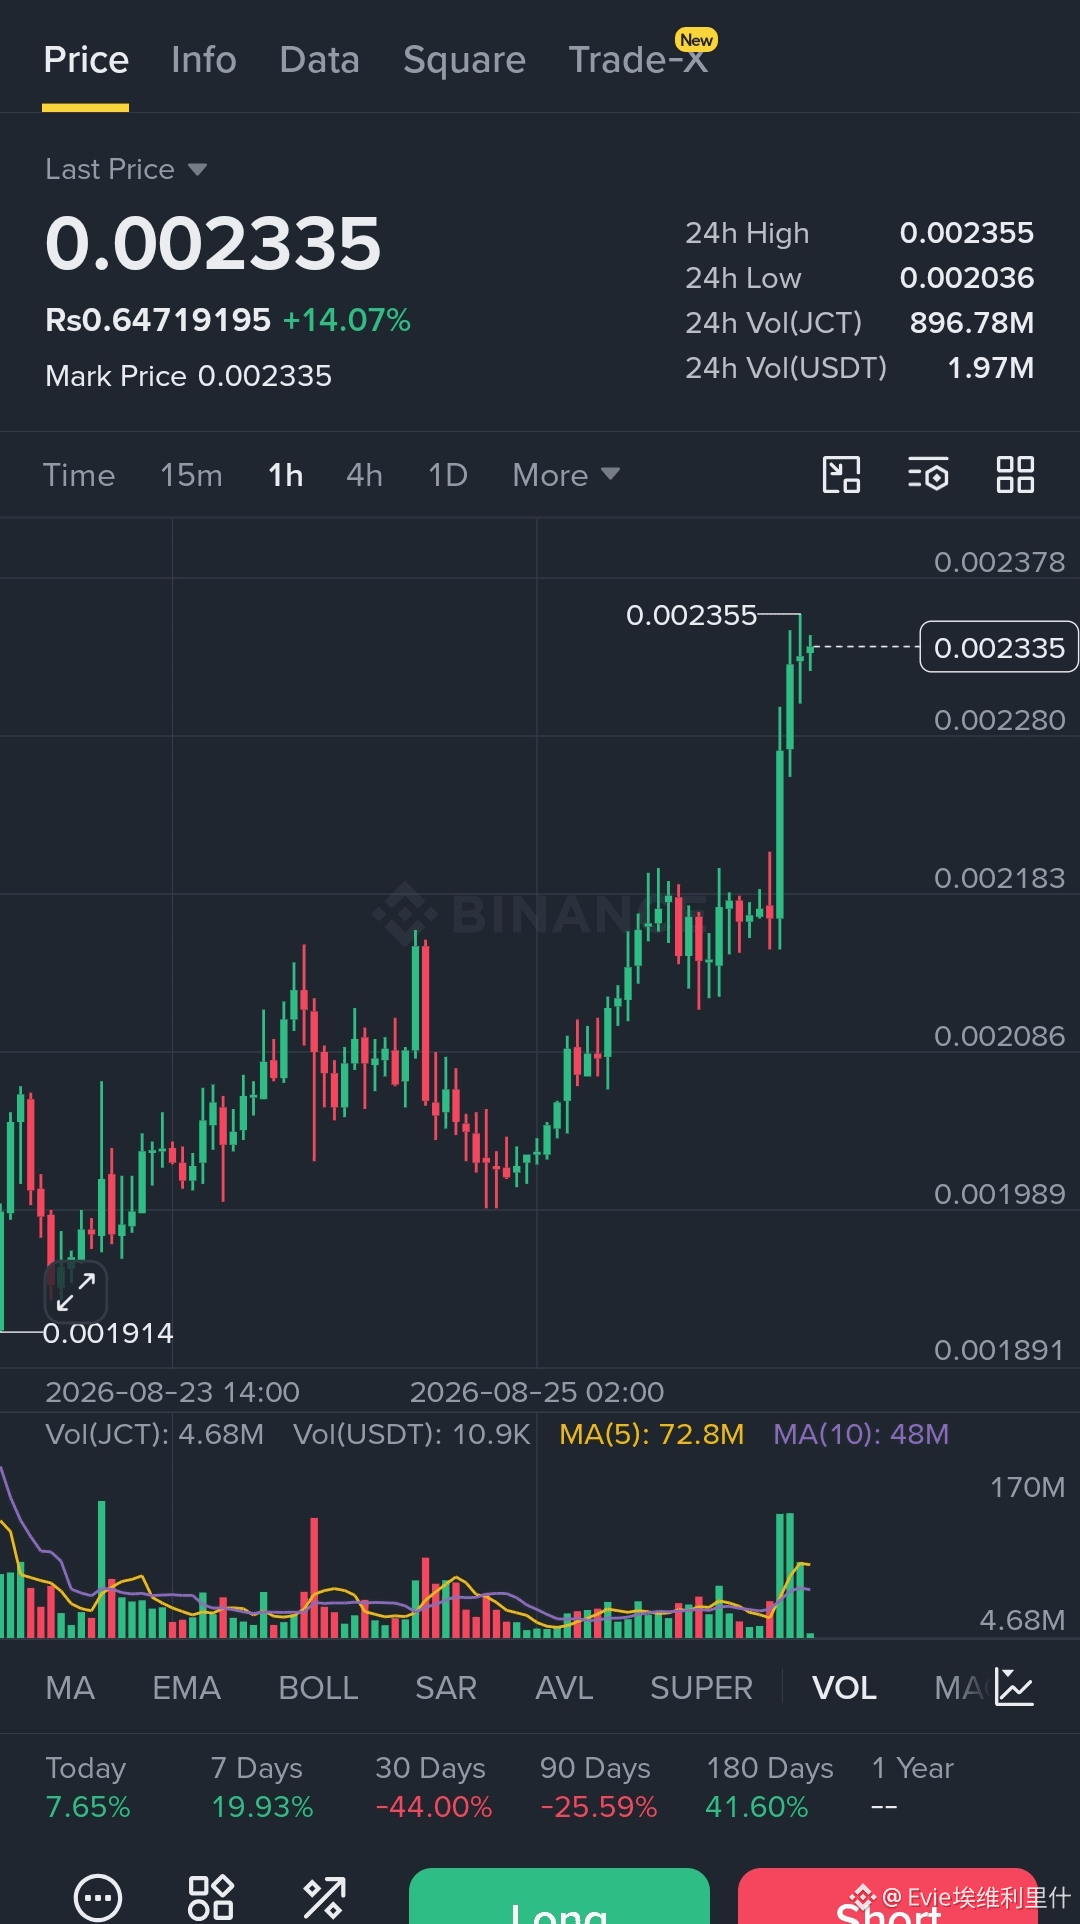Enable the BOLL indicator
The width and height of the screenshot is (1080, 1924).
318,1688
